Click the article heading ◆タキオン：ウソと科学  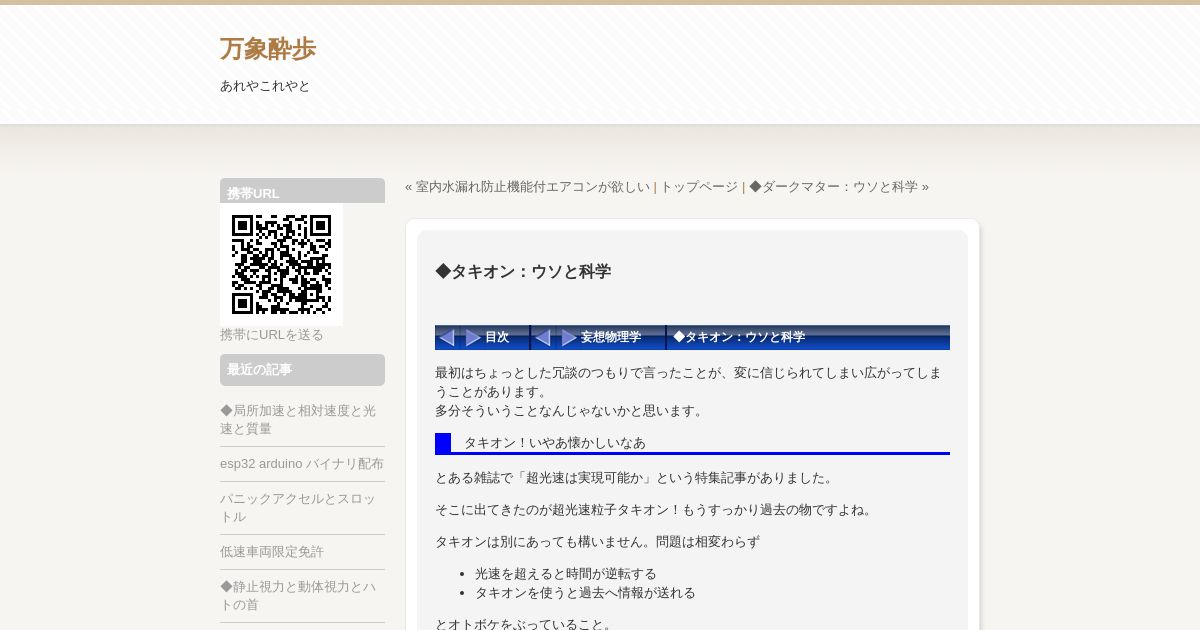(x=523, y=272)
